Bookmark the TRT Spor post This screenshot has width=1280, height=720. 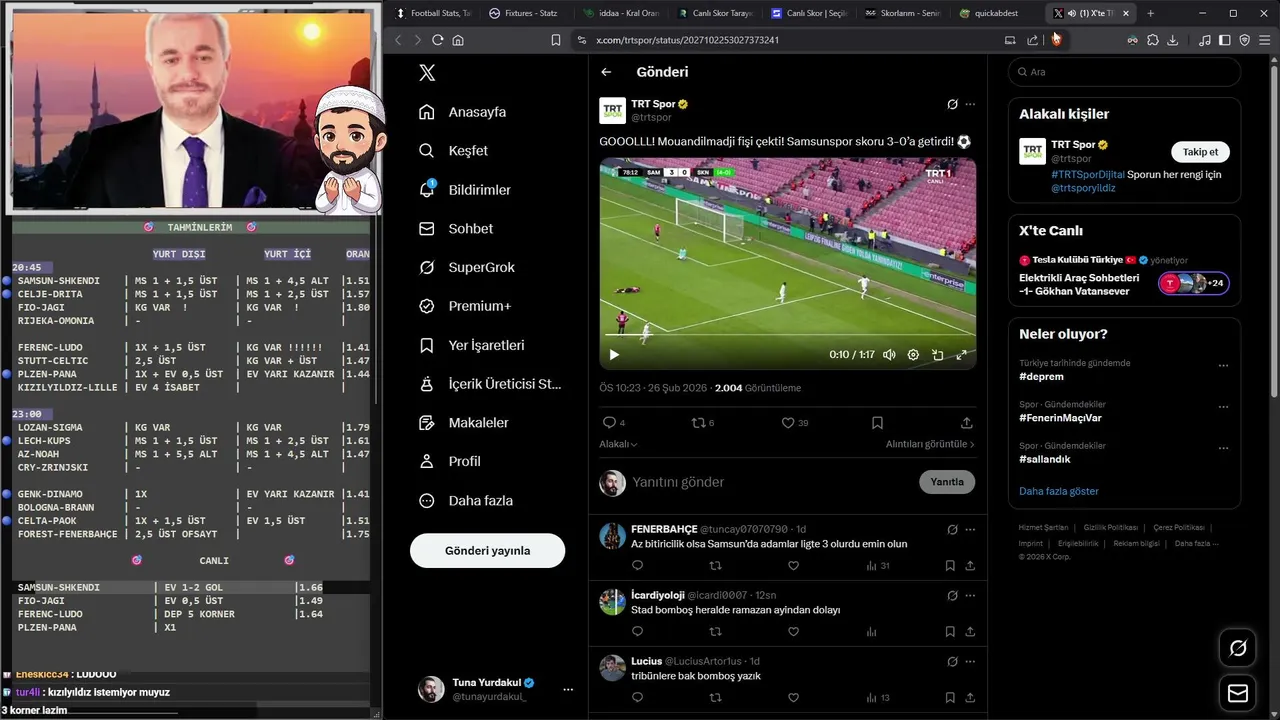pyautogui.click(x=877, y=423)
